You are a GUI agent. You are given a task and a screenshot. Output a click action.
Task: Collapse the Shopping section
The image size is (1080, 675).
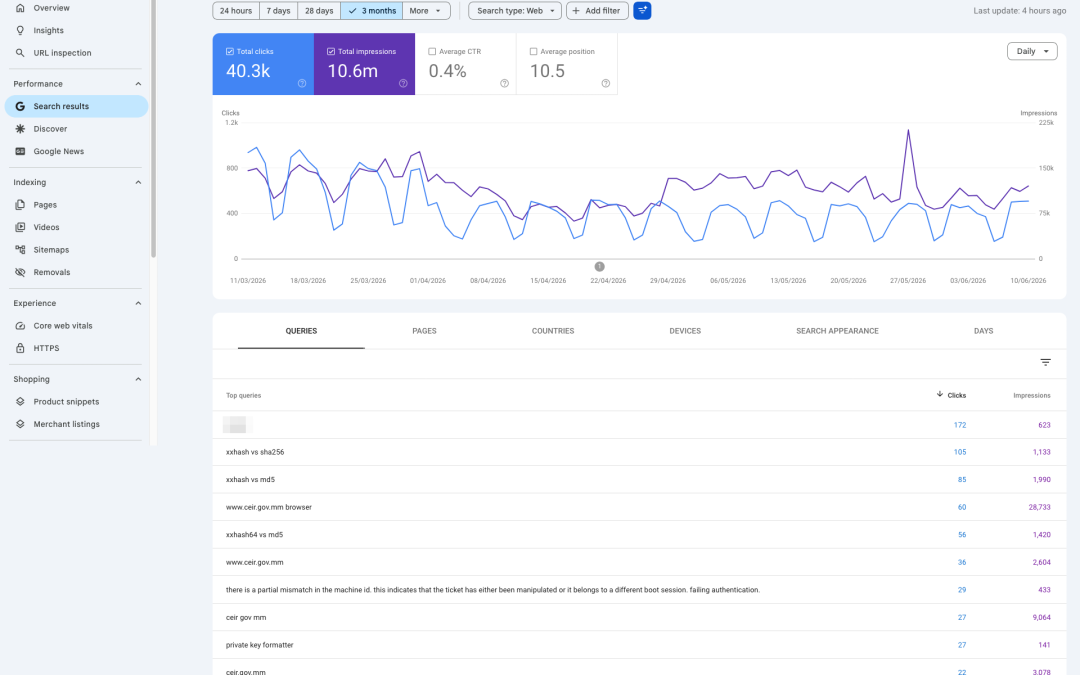pyautogui.click(x=138, y=379)
